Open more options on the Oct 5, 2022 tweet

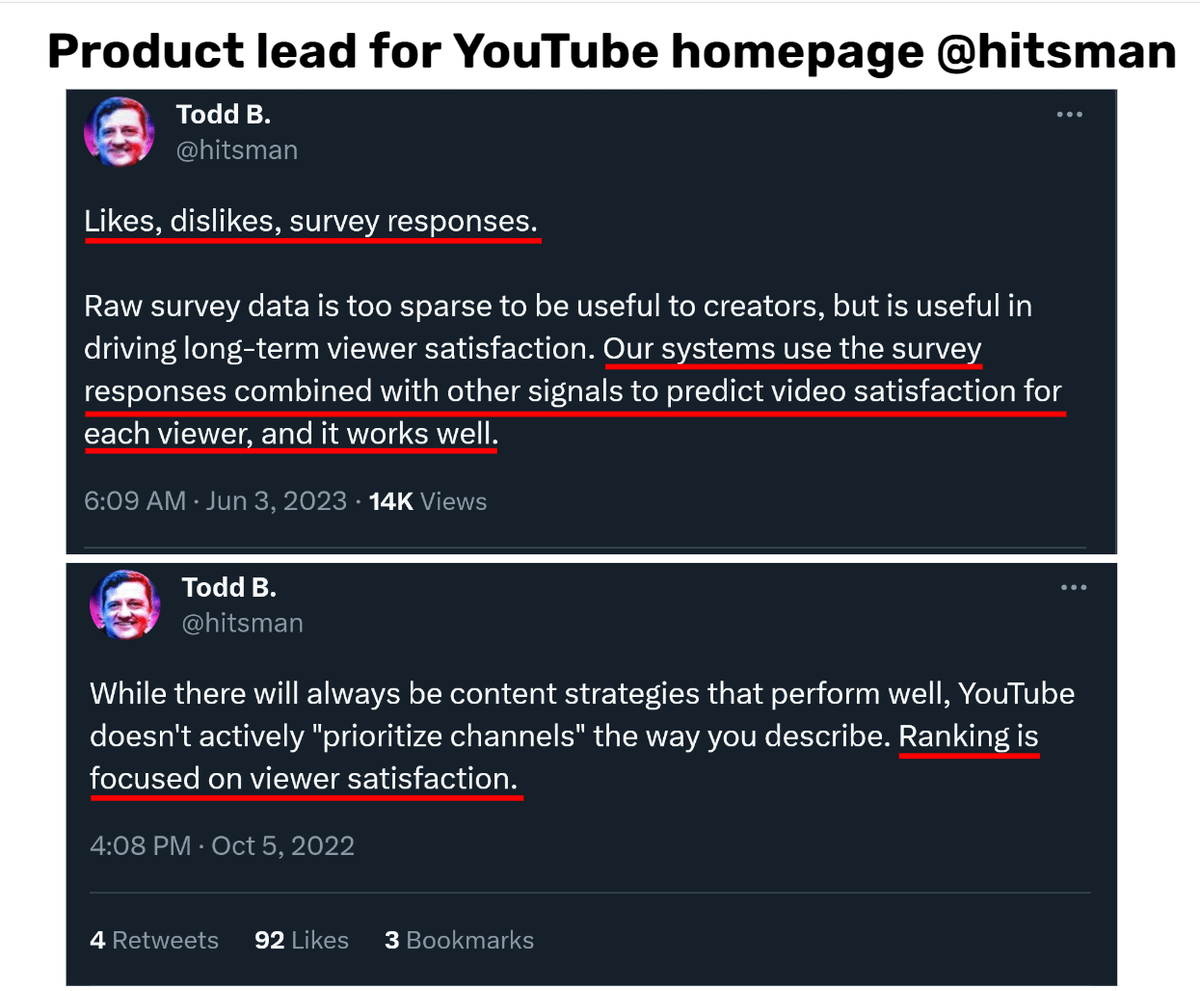click(1075, 588)
